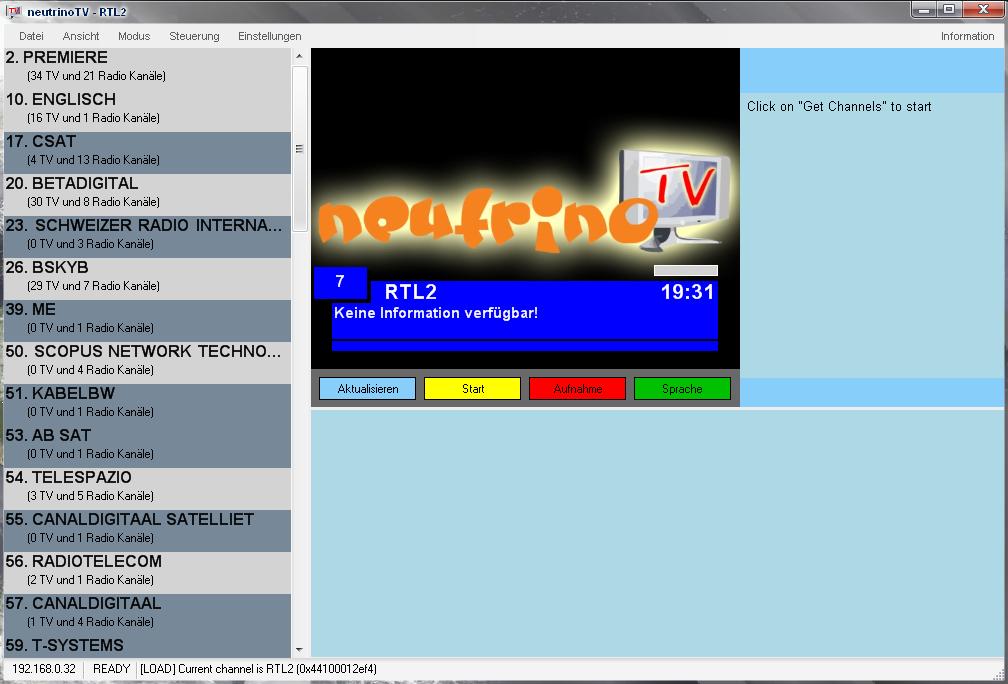The height and width of the screenshot is (684, 1008).
Task: Select the 2. PREMIERE provider
Action: [x=147, y=69]
